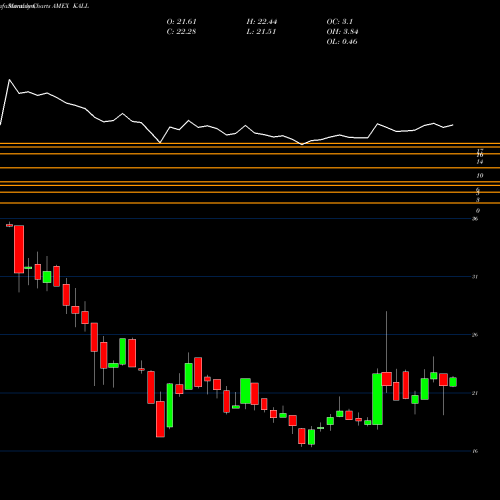Click the 10 indicator scale label
500x500 pixels.
(480, 175)
